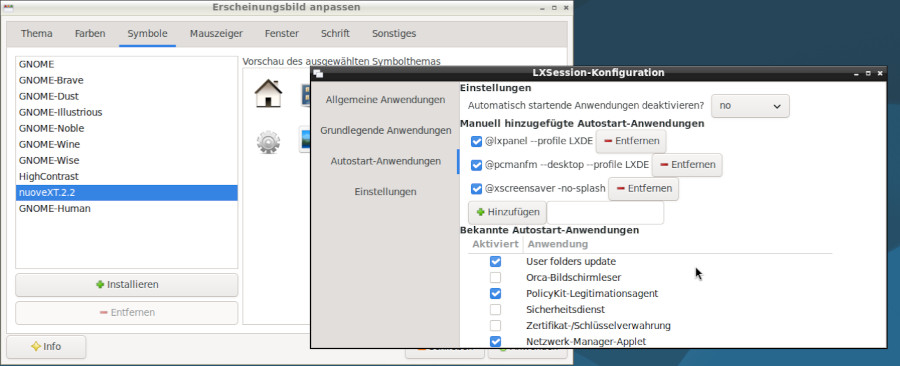Click the User folders update row text

pos(571,262)
